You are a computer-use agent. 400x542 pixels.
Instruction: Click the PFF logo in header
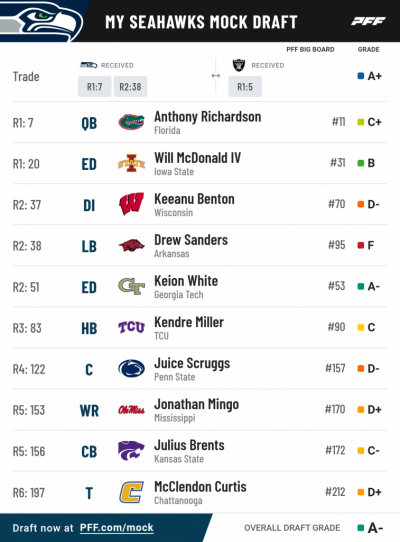(x=368, y=21)
